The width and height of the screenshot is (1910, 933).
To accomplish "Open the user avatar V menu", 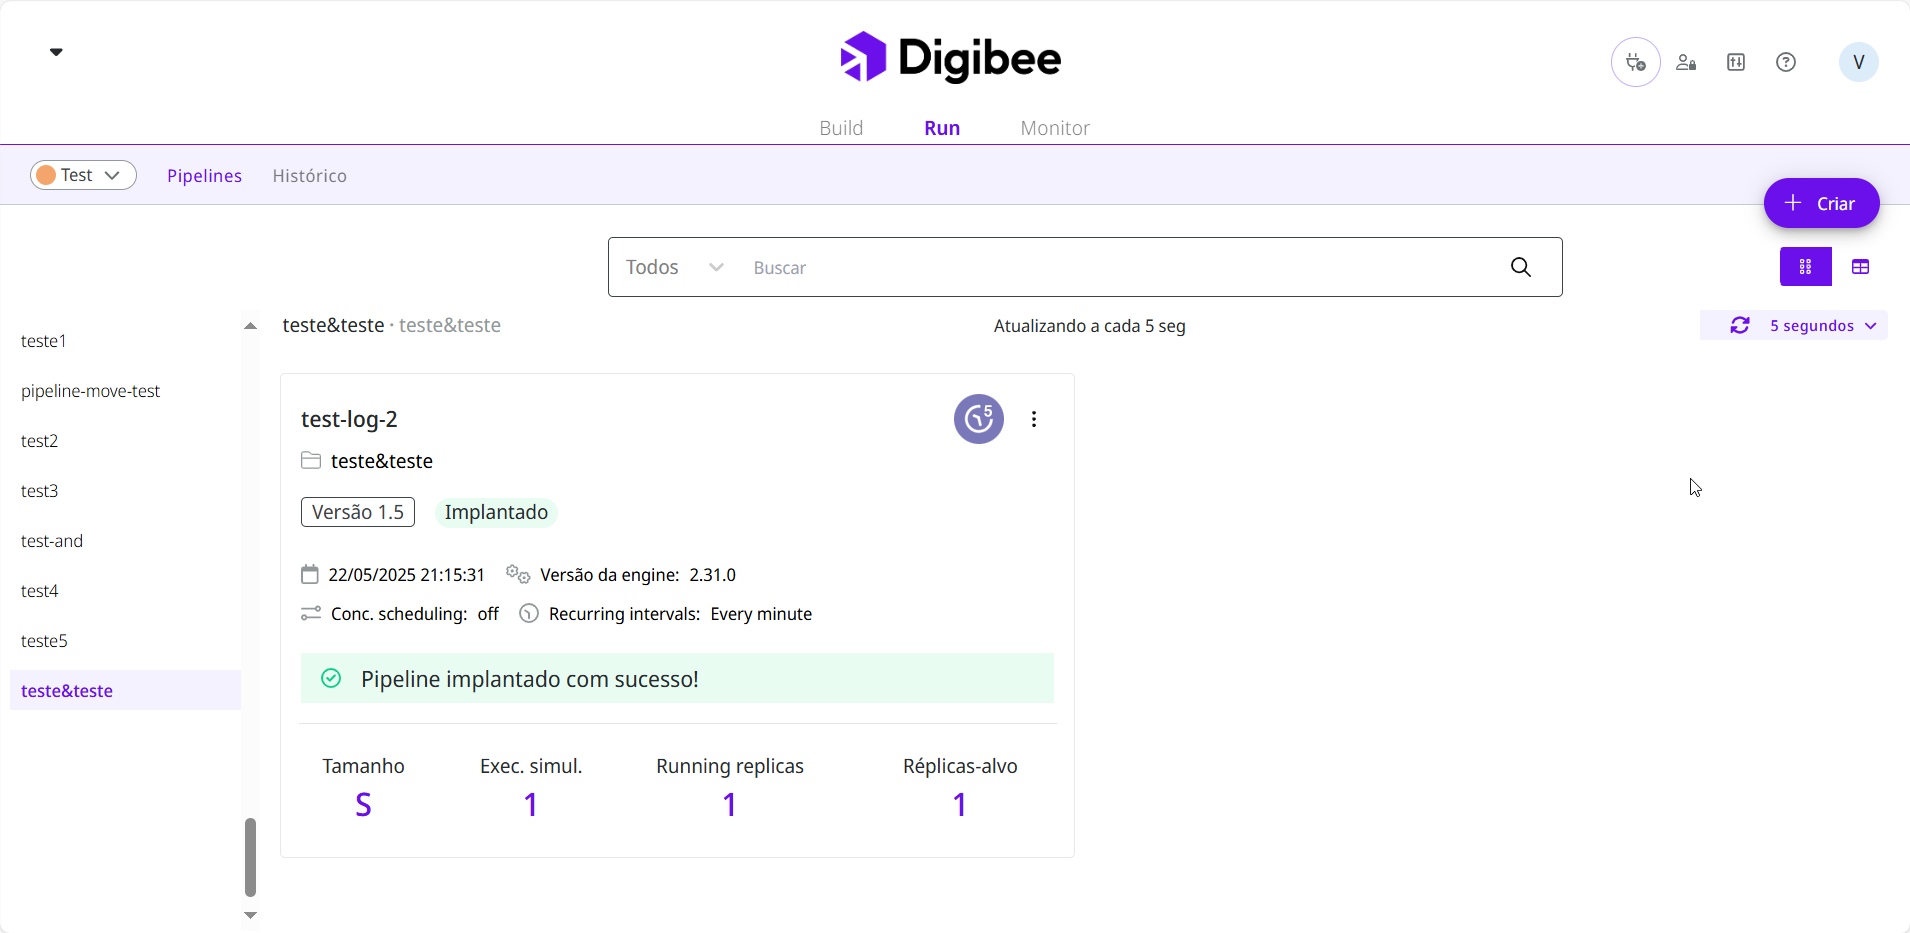I will point(1859,62).
